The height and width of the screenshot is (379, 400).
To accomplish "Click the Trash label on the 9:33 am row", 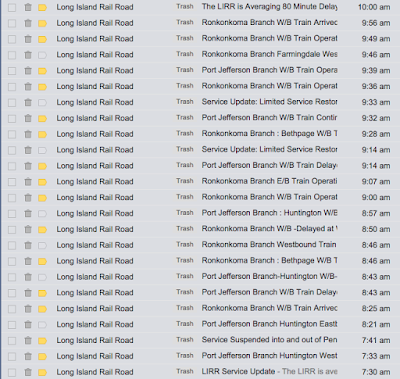I will point(185,102).
